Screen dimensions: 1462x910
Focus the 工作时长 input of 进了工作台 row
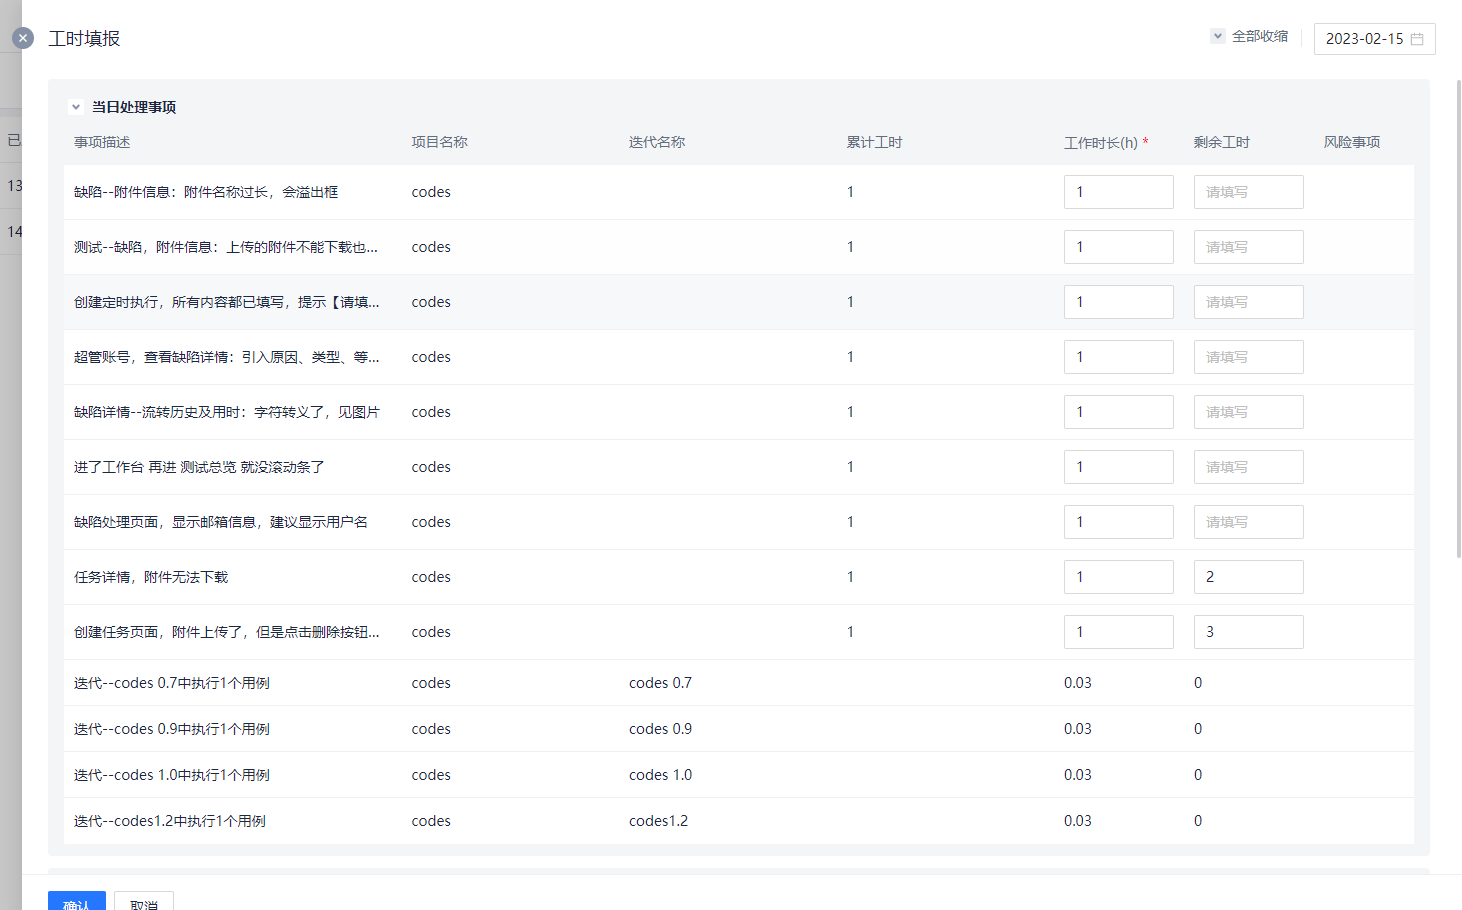pos(1118,466)
